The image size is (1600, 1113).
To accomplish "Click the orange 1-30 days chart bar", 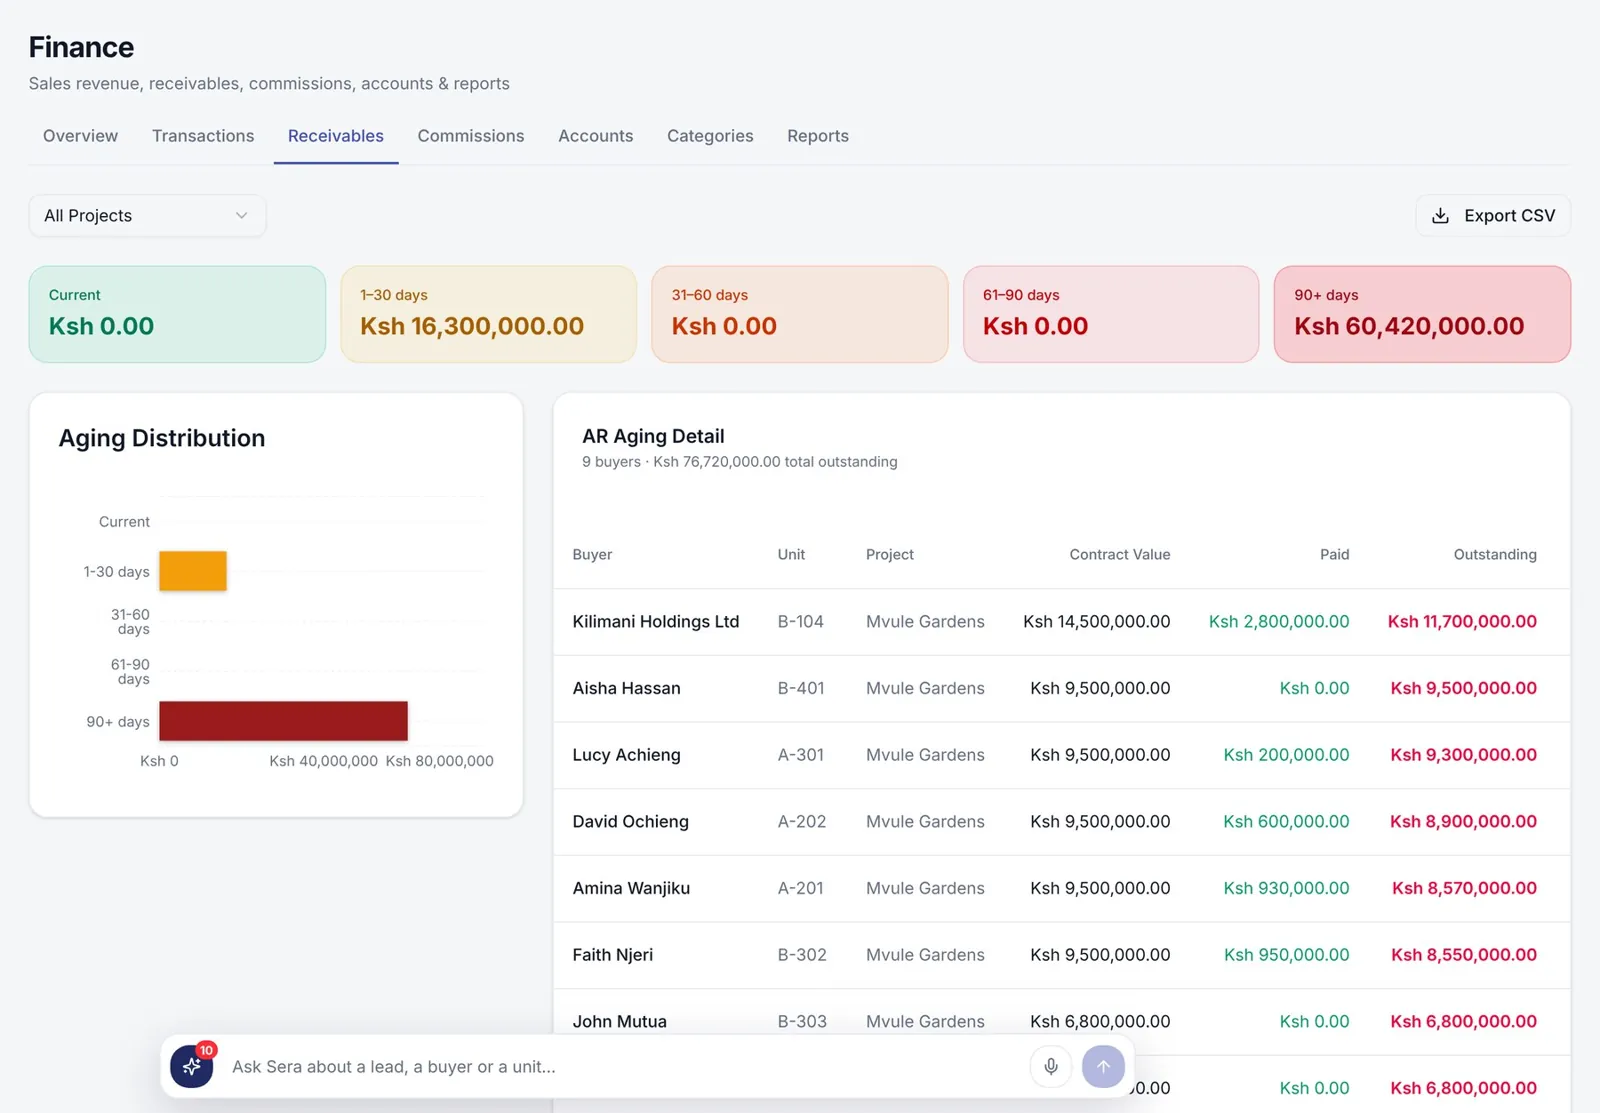I will point(193,571).
